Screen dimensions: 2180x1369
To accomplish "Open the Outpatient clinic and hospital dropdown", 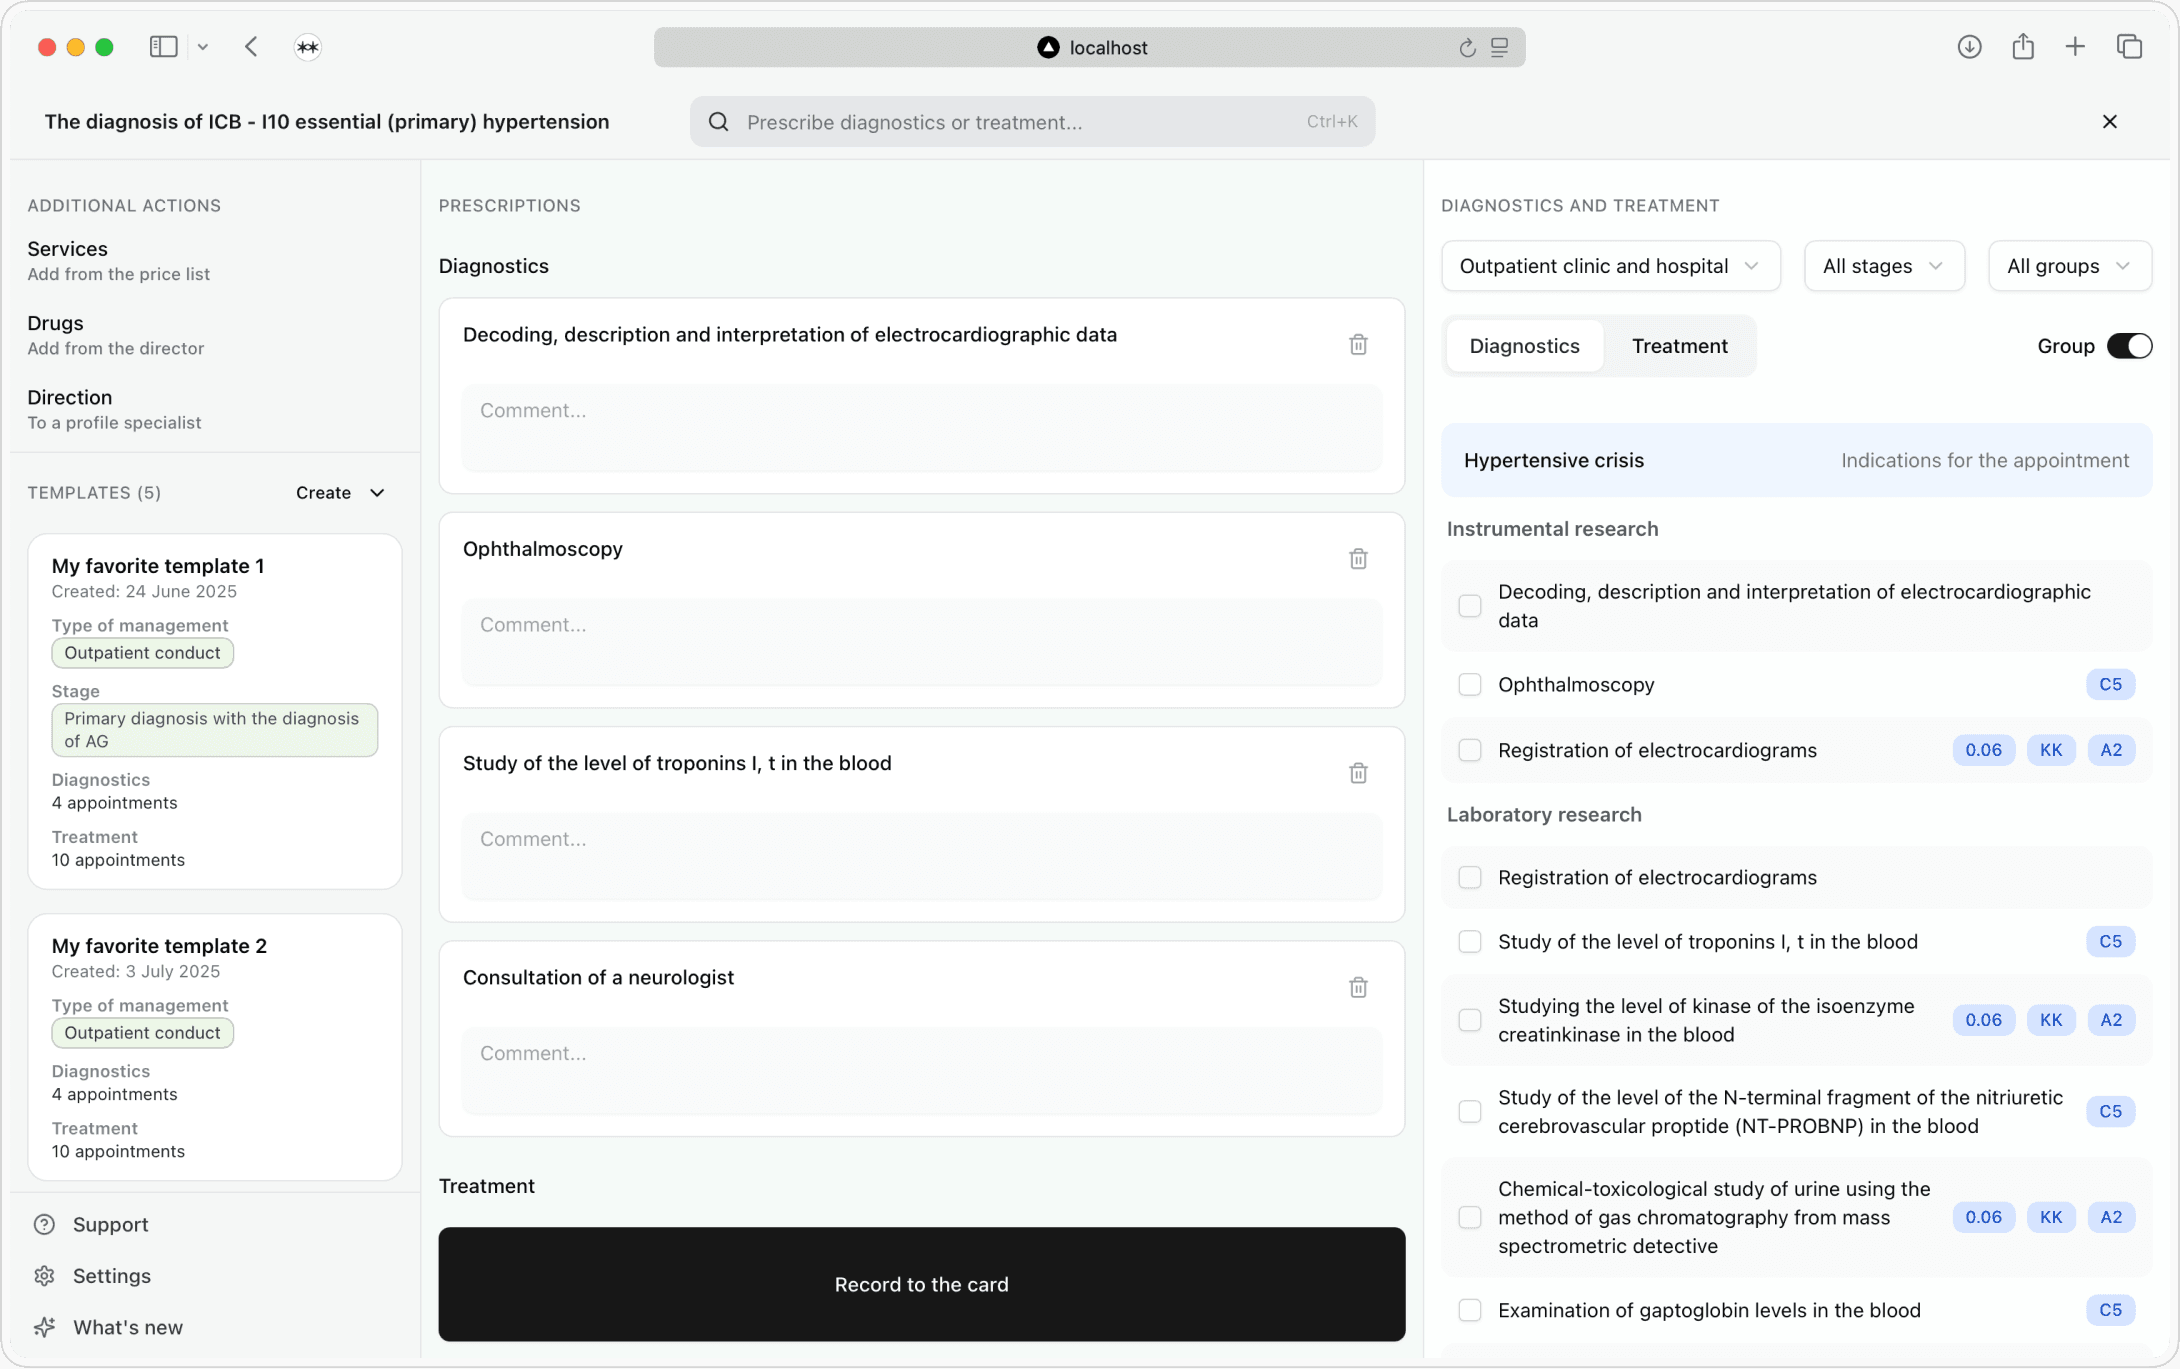I will (1610, 266).
